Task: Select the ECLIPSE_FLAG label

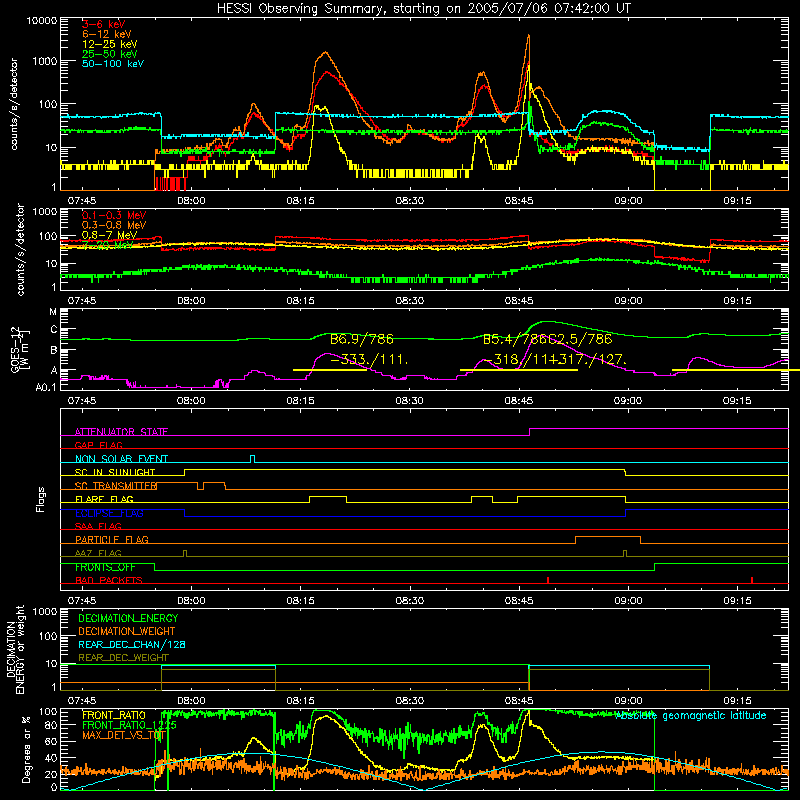Action: (x=109, y=513)
